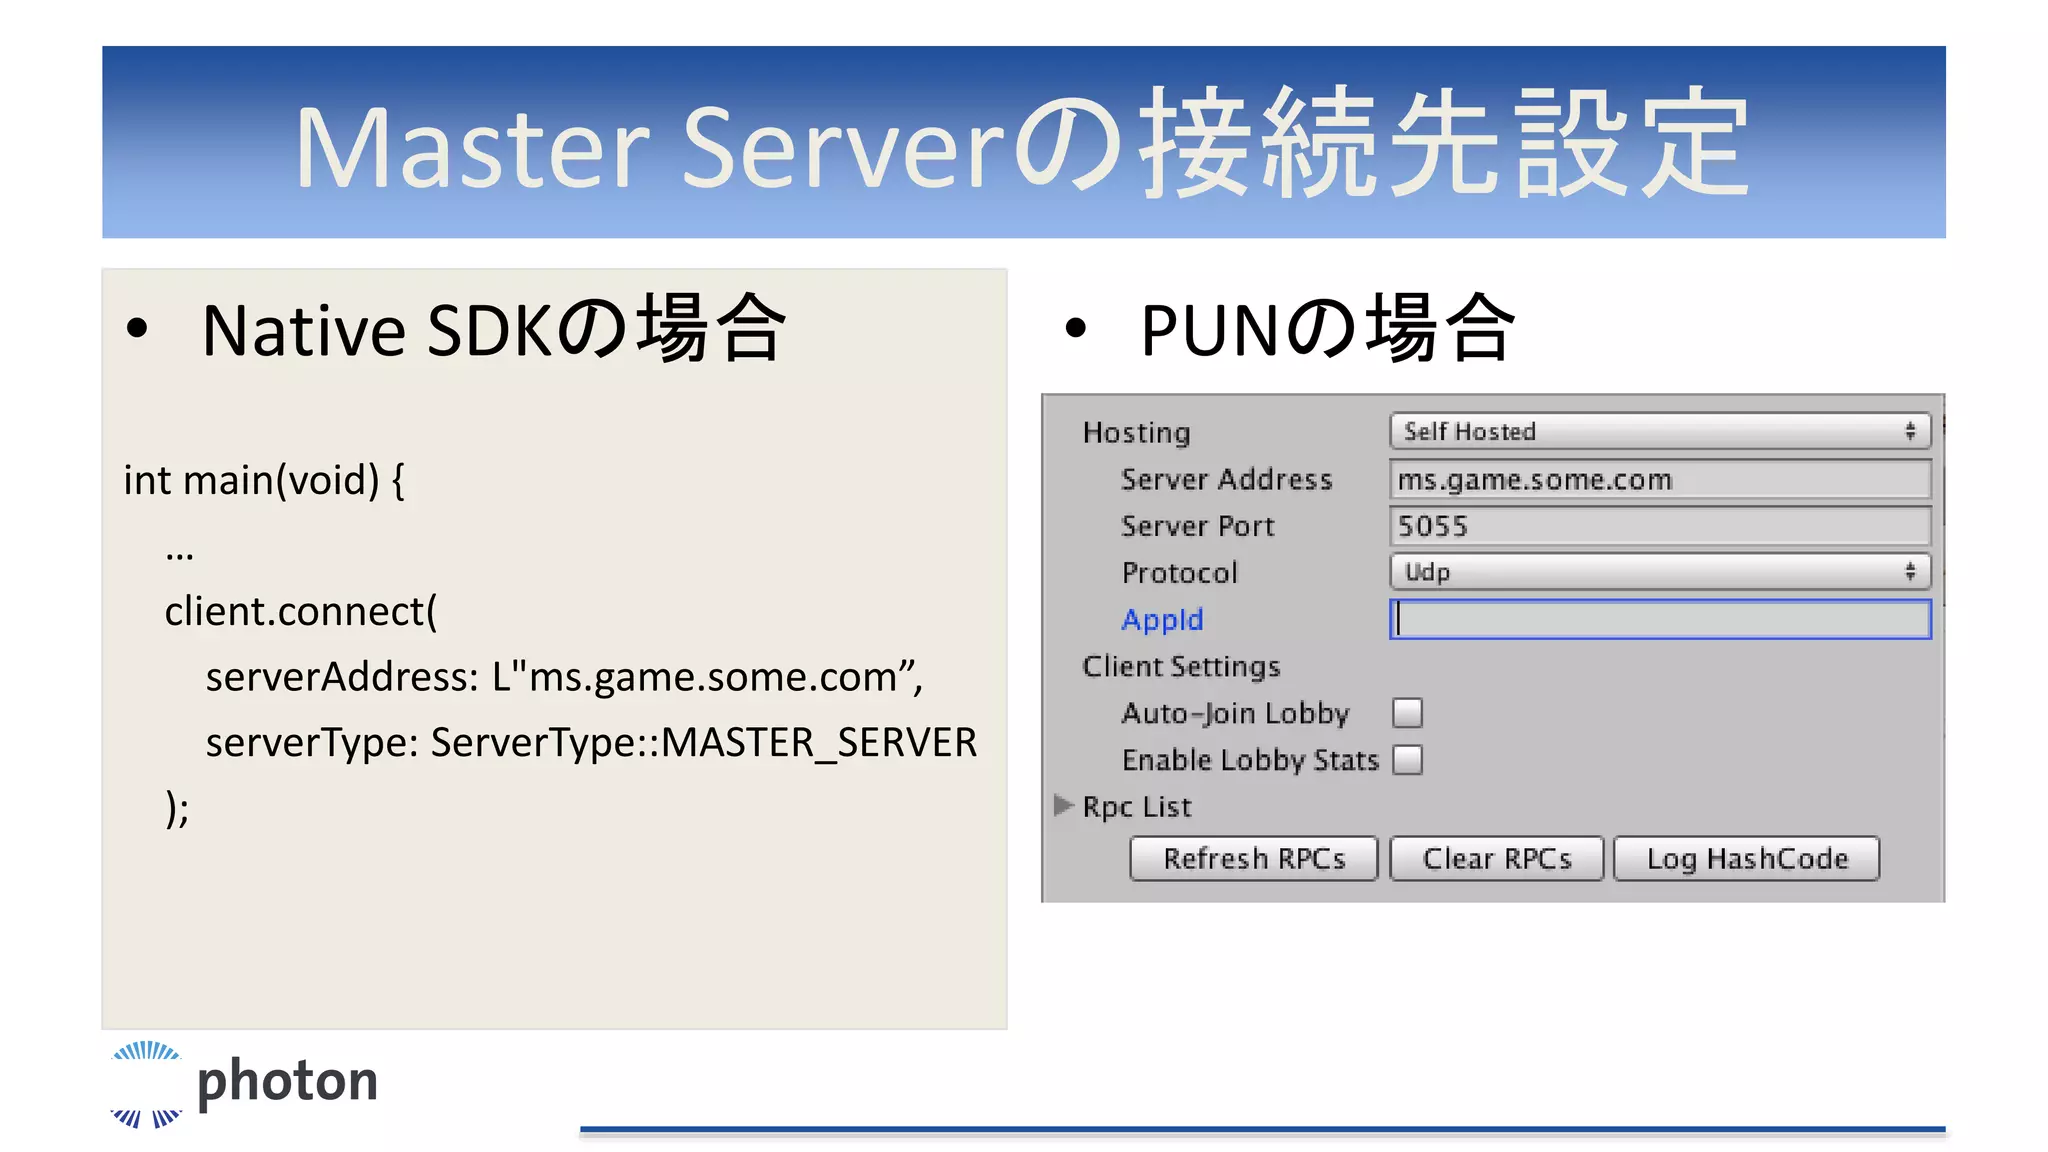
Task: Click the Hosting label
Action: (1136, 432)
